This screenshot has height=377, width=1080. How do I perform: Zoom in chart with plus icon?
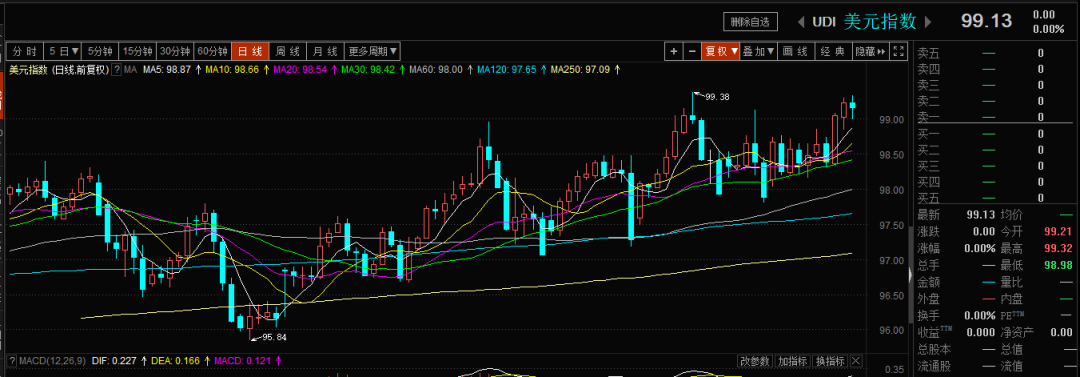pos(673,51)
